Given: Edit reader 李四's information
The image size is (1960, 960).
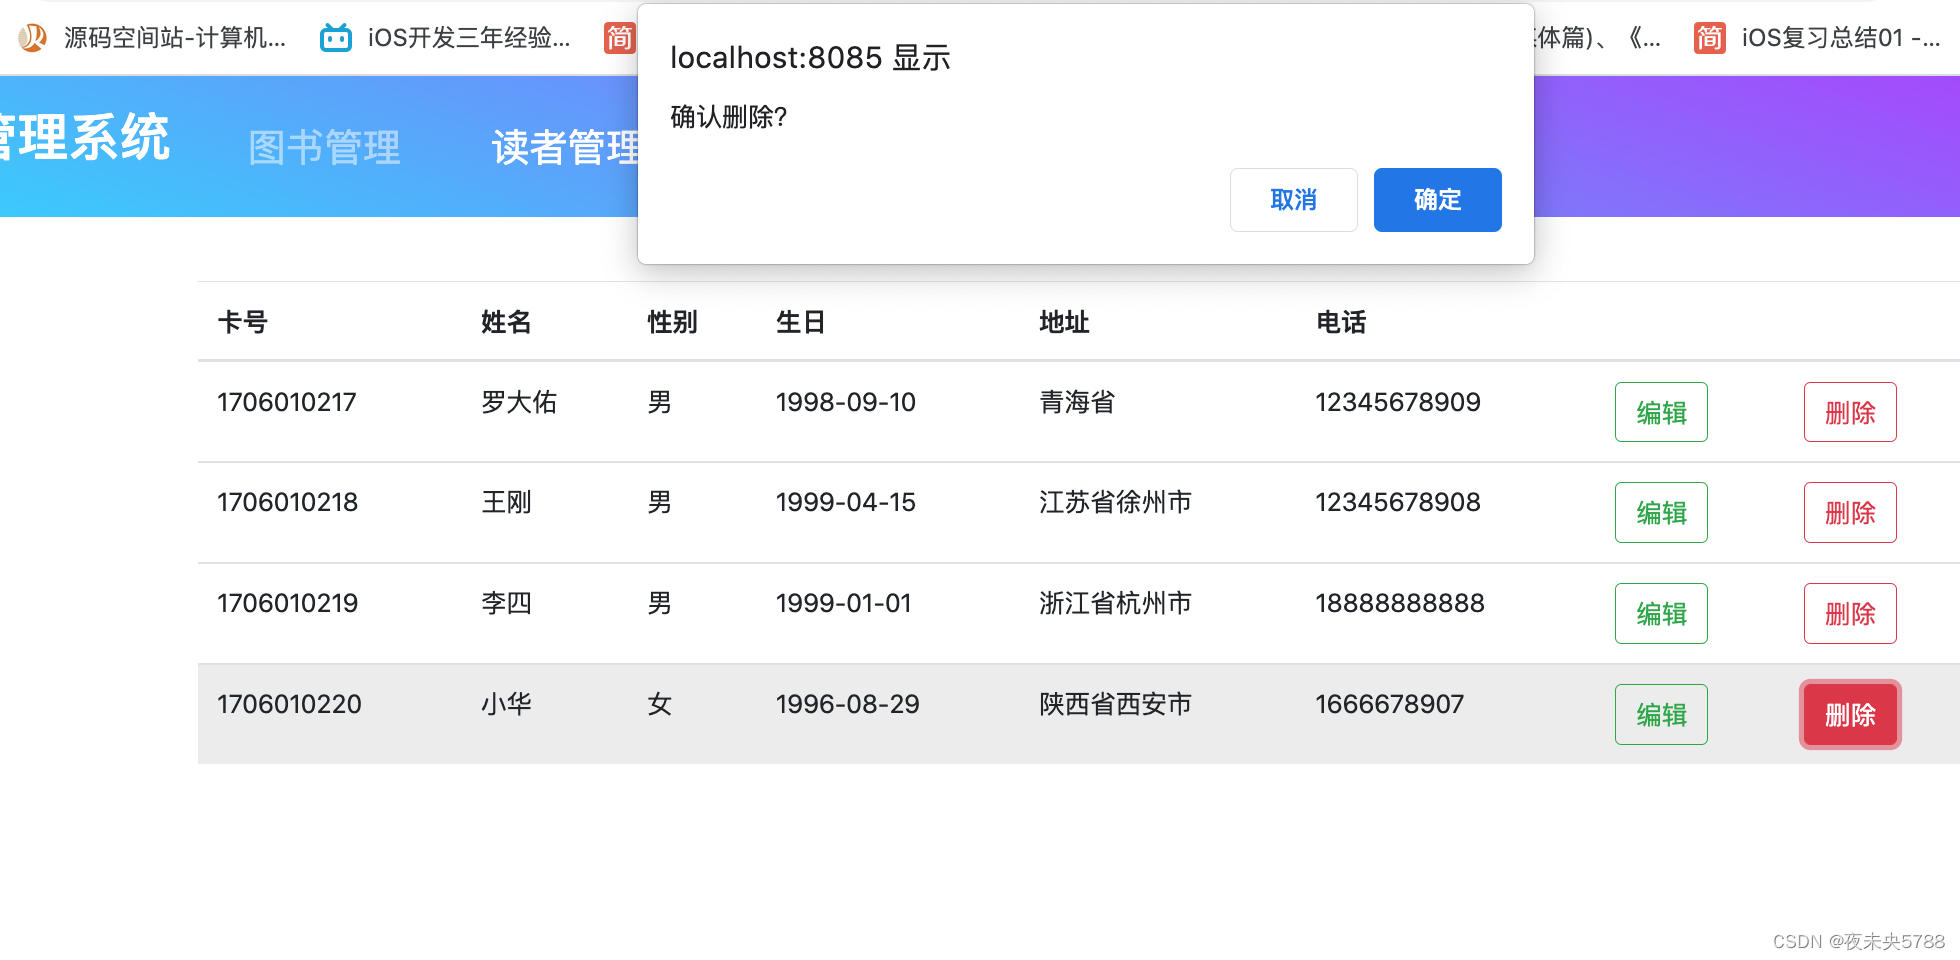Looking at the screenshot, I should point(1661,613).
